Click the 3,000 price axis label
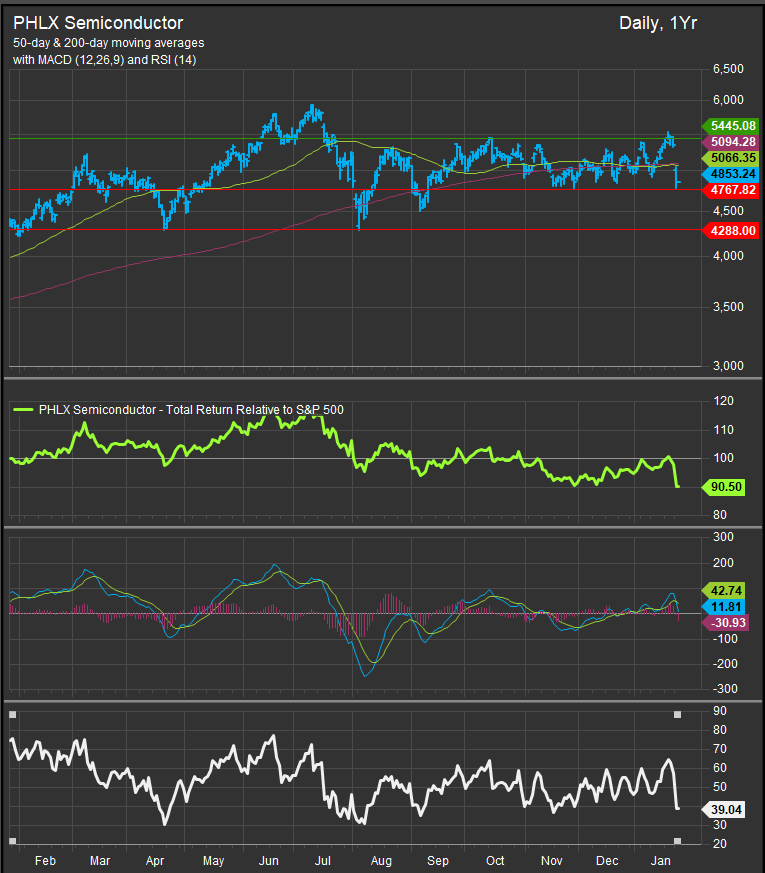 click(728, 366)
